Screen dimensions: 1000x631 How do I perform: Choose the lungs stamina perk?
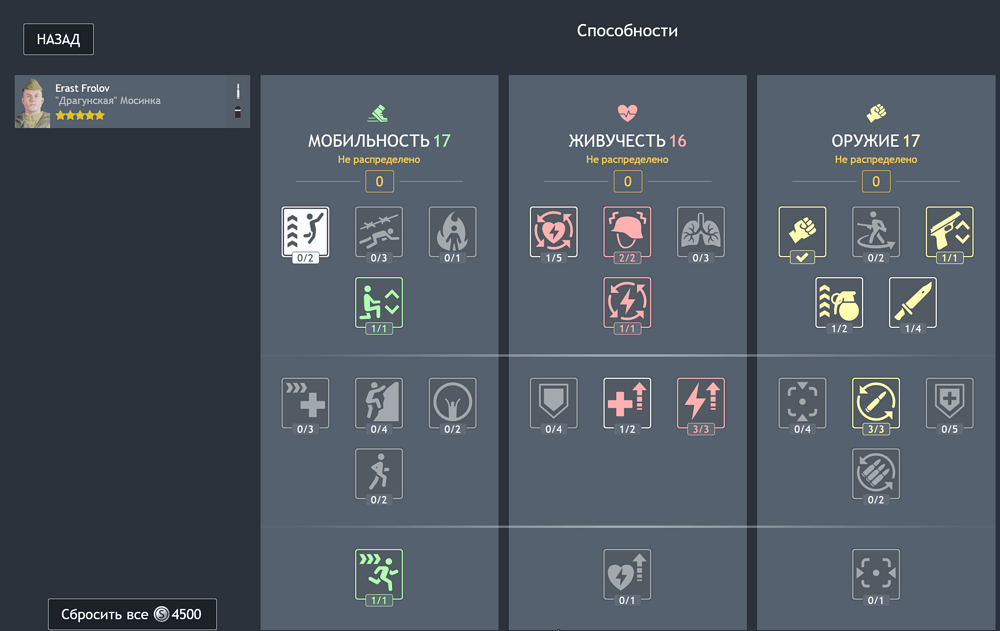[700, 232]
